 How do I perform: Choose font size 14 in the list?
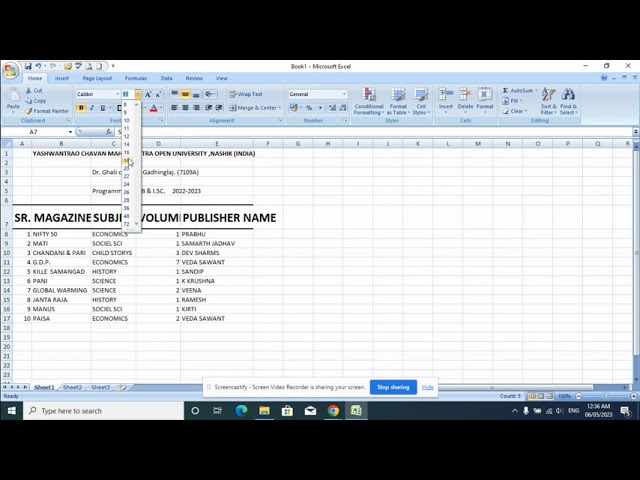127,144
